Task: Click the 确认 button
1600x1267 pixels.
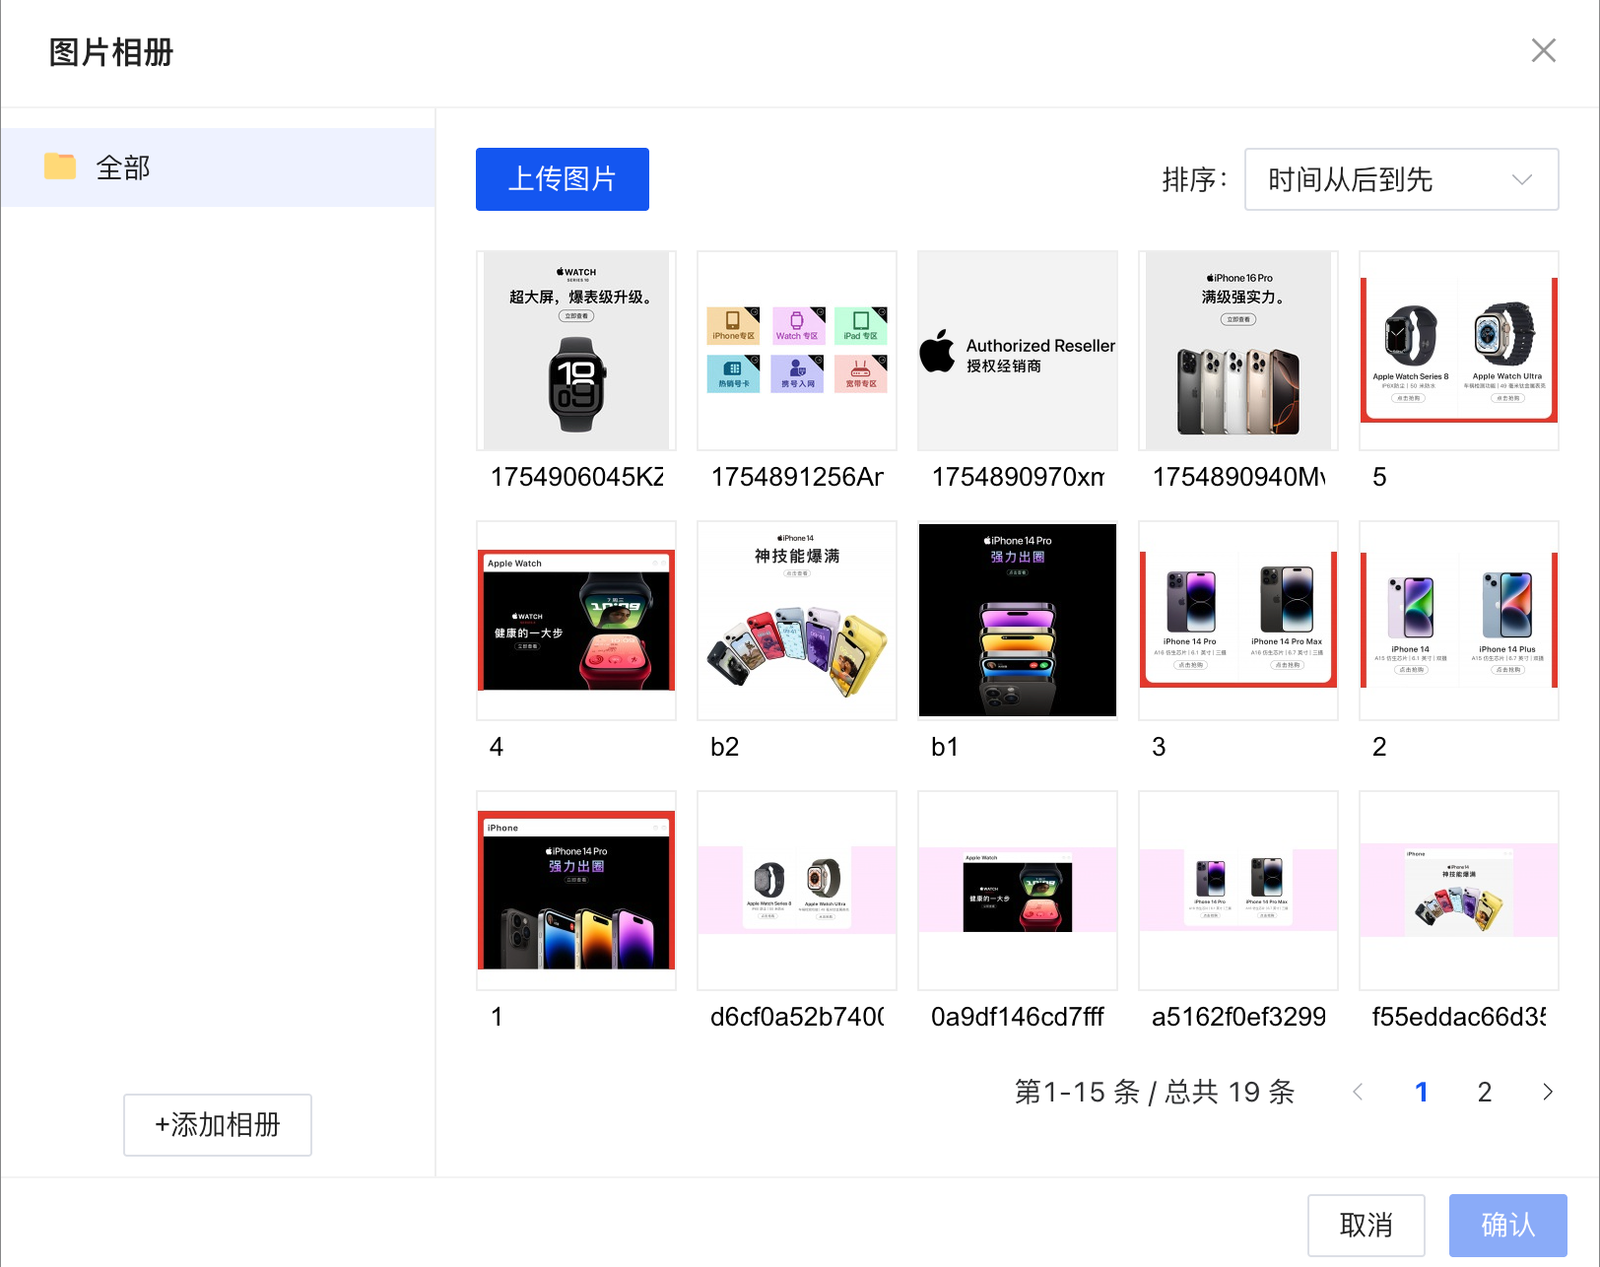Action: click(1508, 1225)
